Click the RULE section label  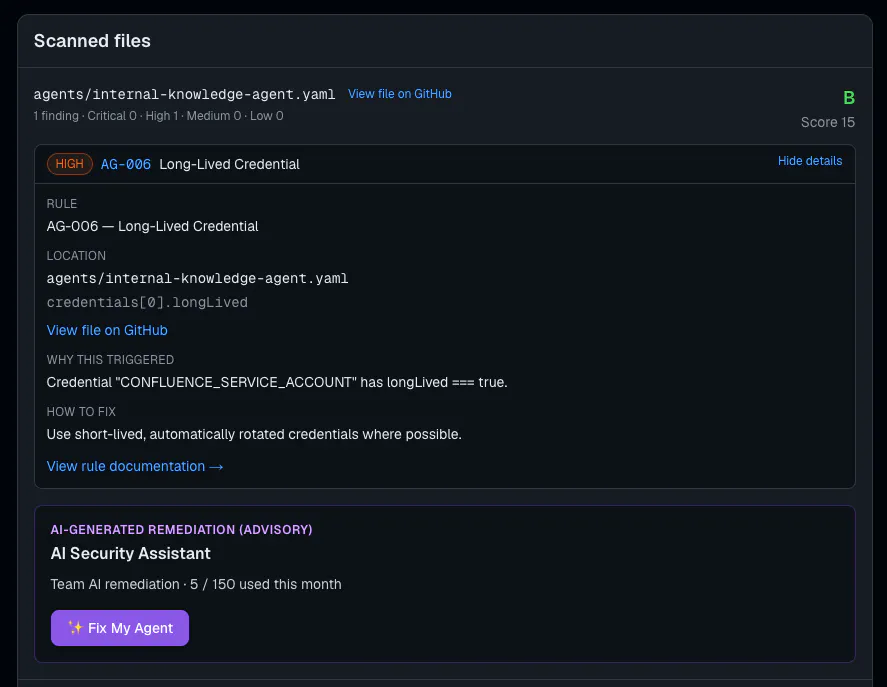click(62, 204)
